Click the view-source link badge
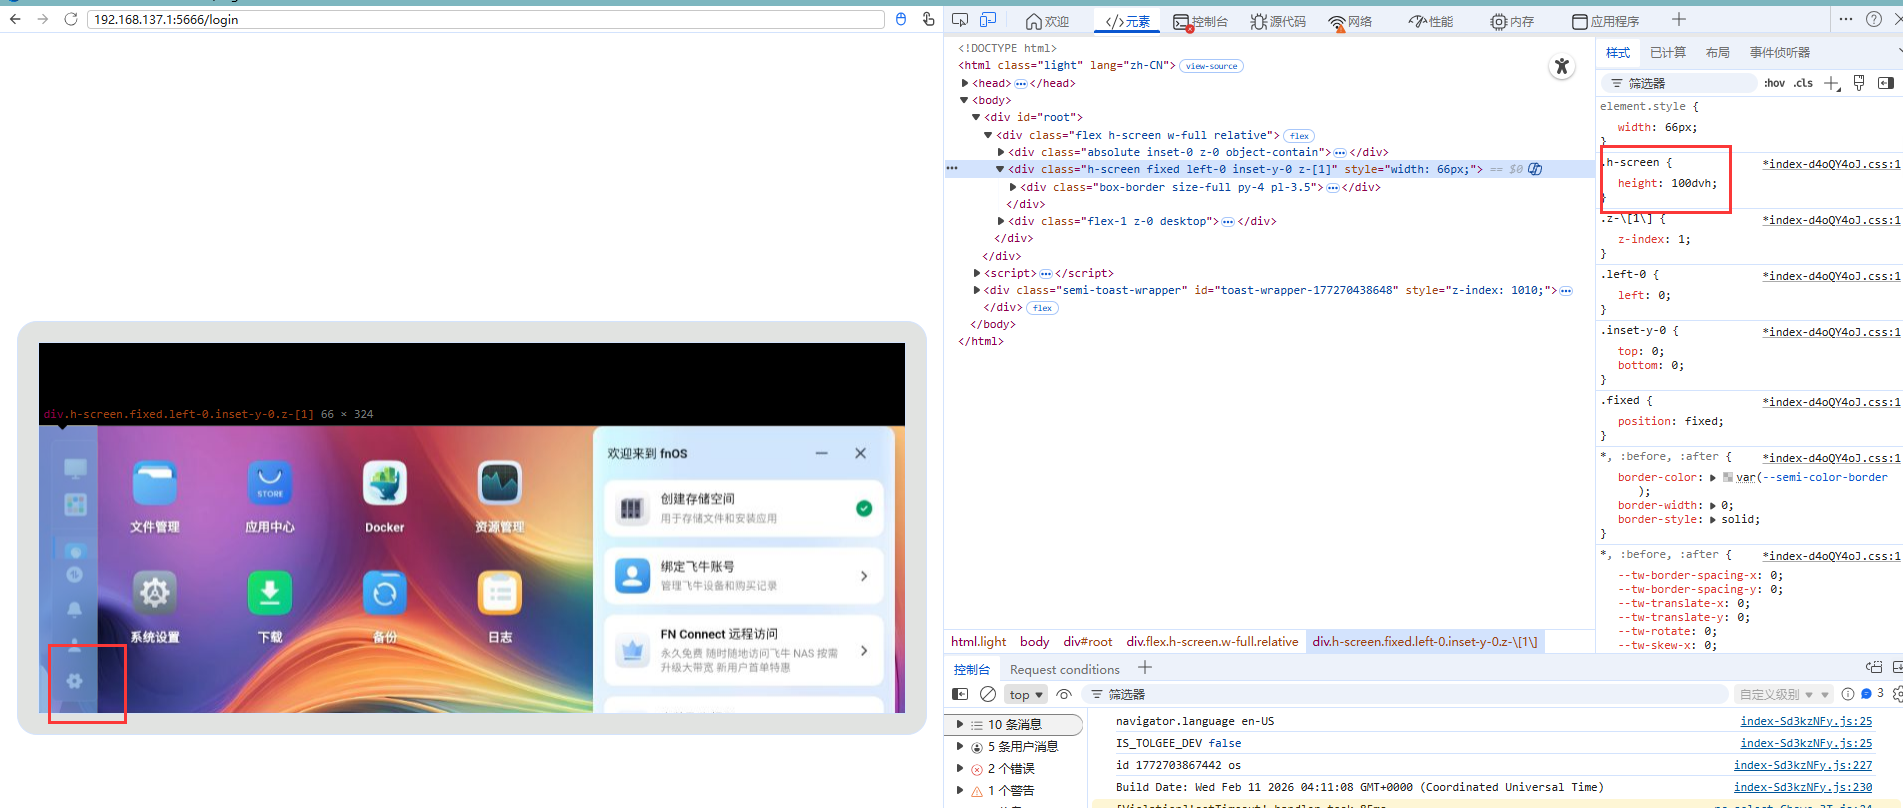The image size is (1903, 808). tap(1211, 66)
